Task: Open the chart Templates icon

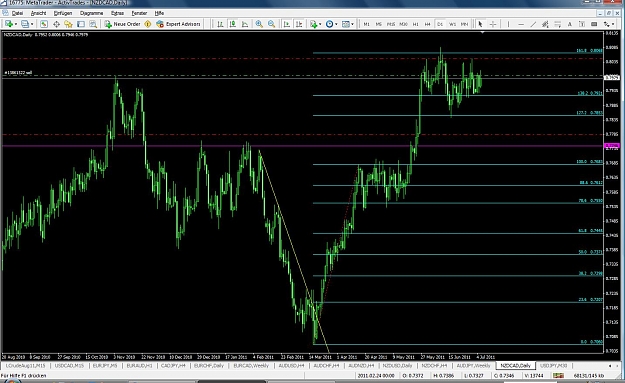Action: (346, 24)
